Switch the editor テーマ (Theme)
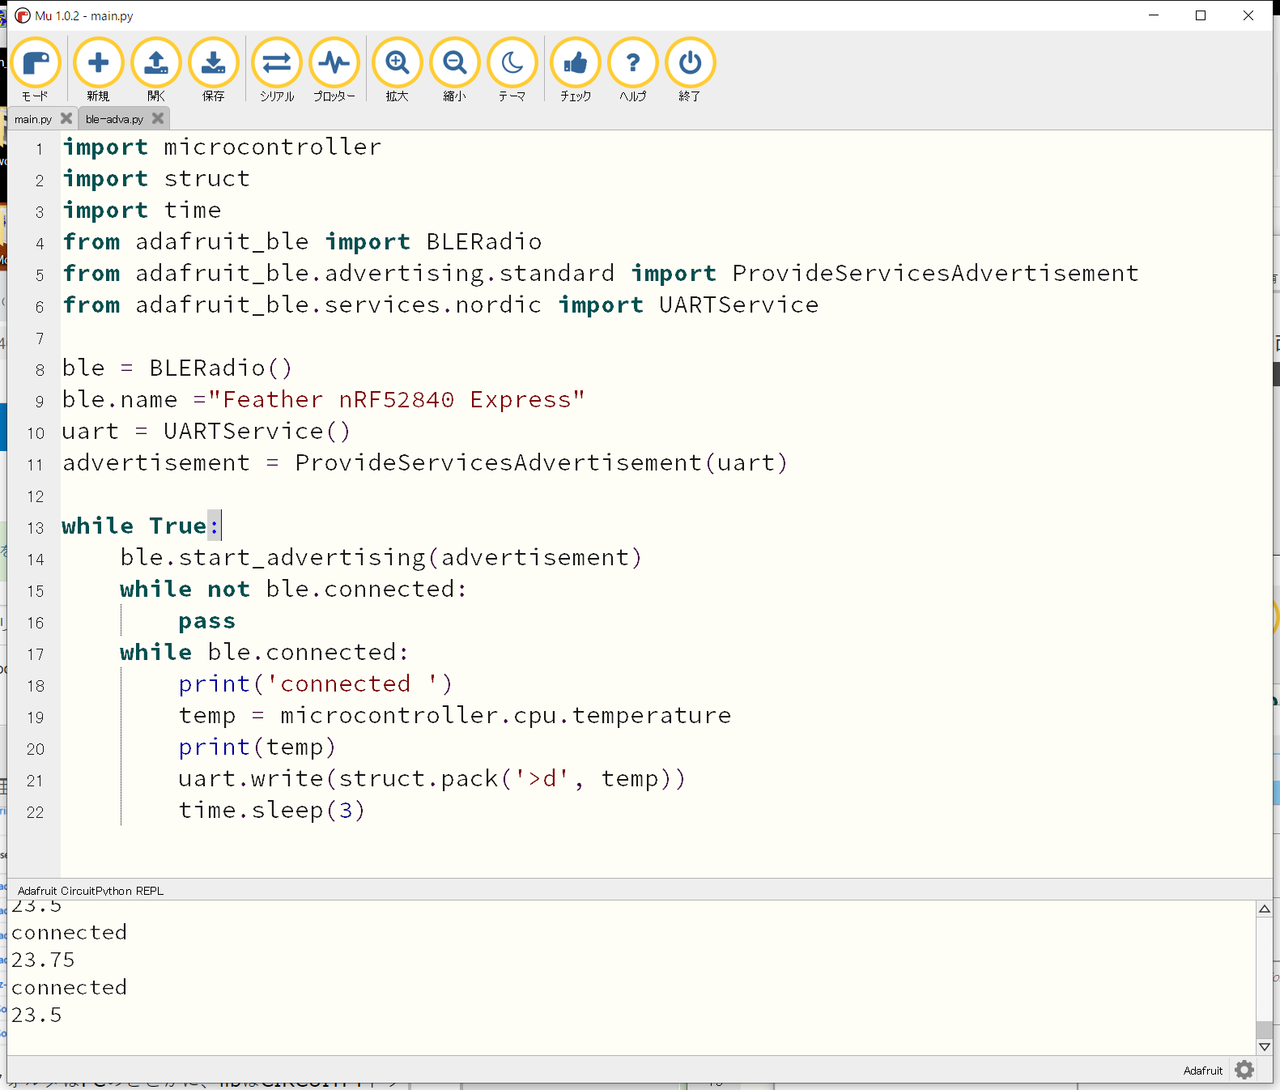 click(513, 62)
